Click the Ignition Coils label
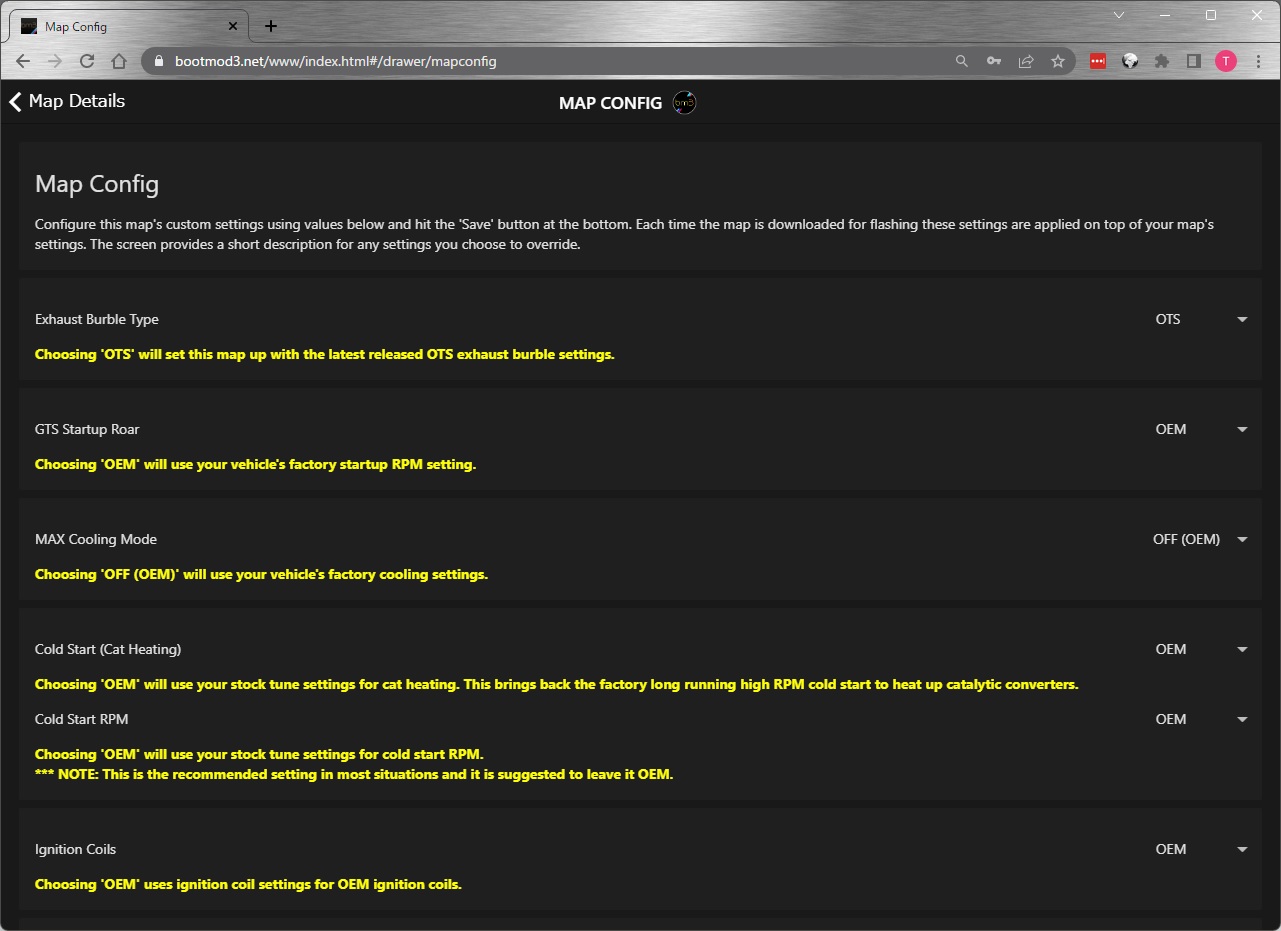 tap(76, 849)
